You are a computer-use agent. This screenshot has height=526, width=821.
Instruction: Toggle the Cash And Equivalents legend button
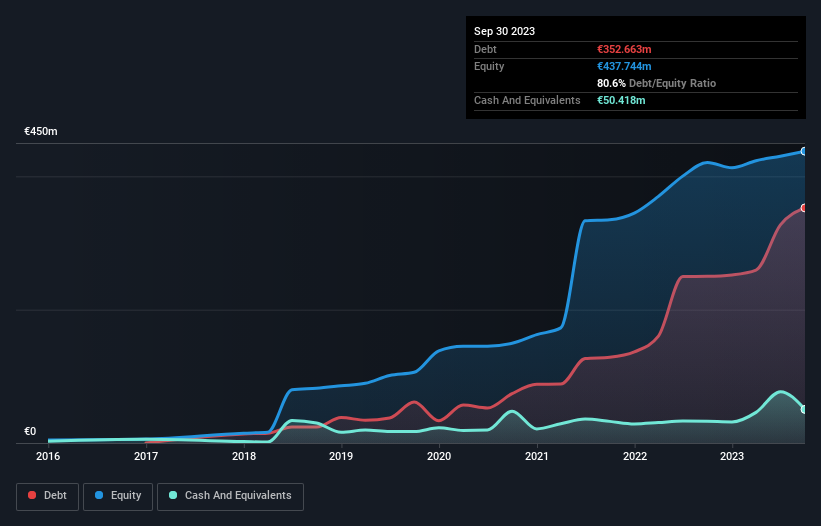[x=230, y=496]
